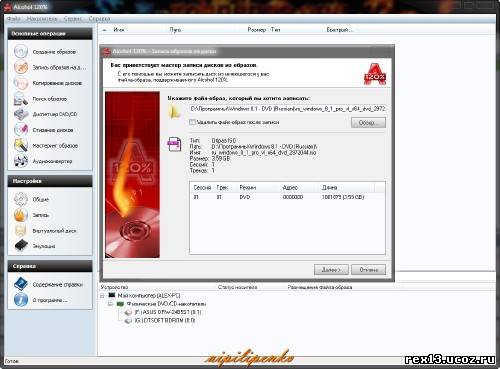Click the Help panel header in sidebar
Image resolution: width=500 pixels, height=369 pixels.
[50, 266]
